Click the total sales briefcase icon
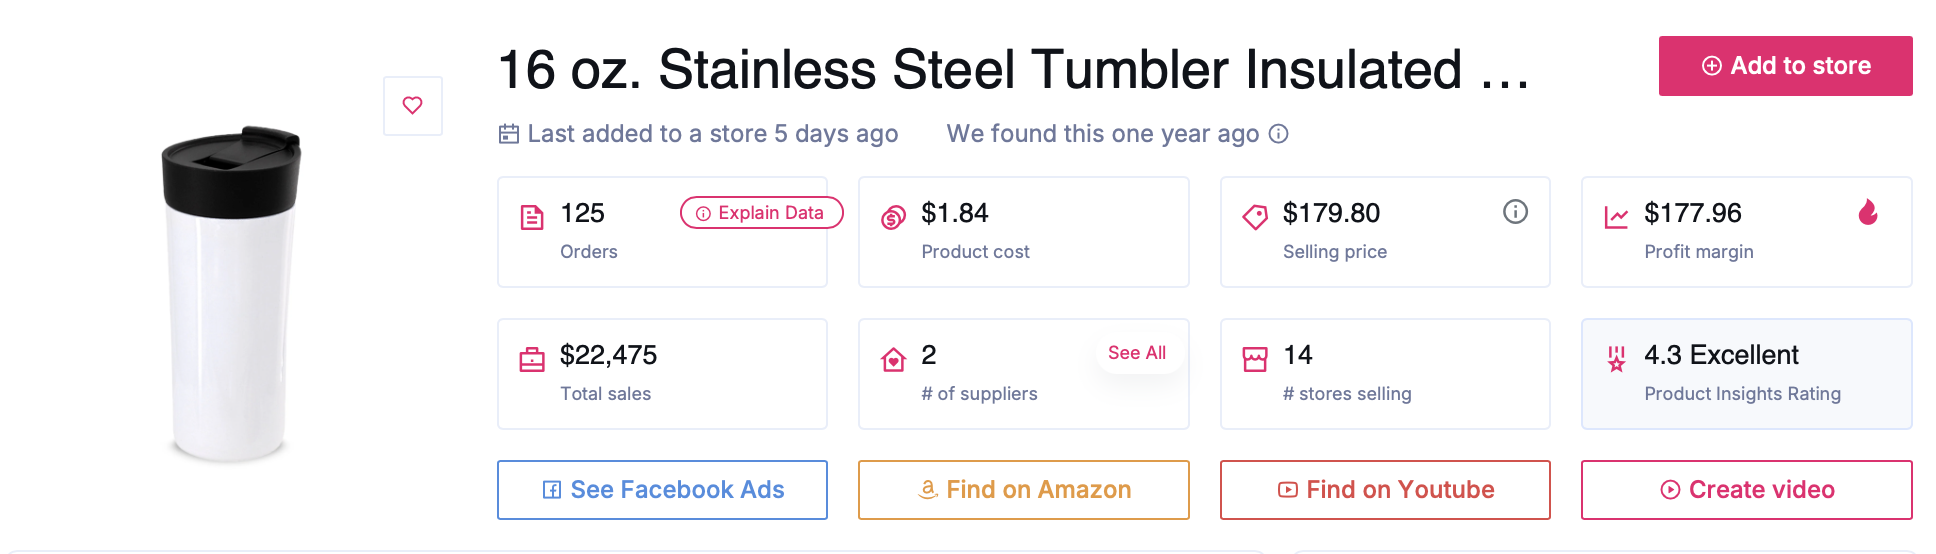 [532, 359]
